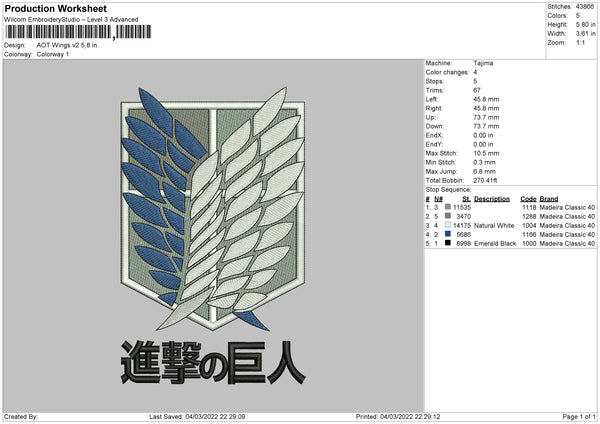Click the Total Bobbin value '270.41ft'
Viewport: 600px width, 424px height.
[x=485, y=180]
